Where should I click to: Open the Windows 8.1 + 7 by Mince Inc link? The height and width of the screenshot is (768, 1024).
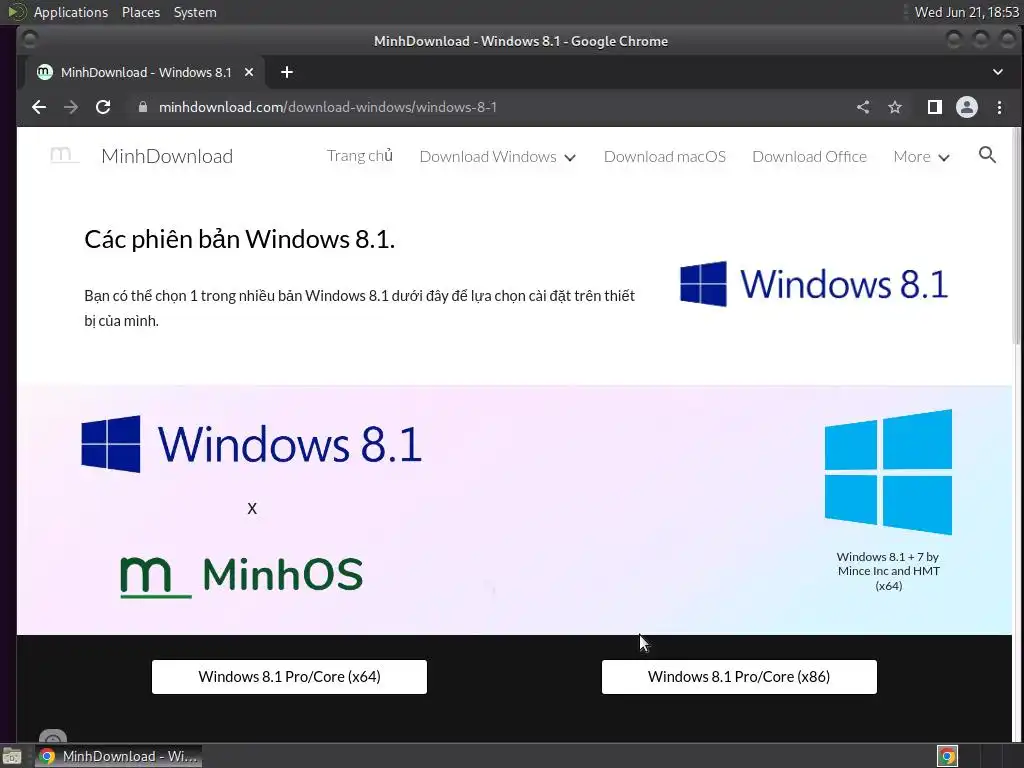(888, 571)
